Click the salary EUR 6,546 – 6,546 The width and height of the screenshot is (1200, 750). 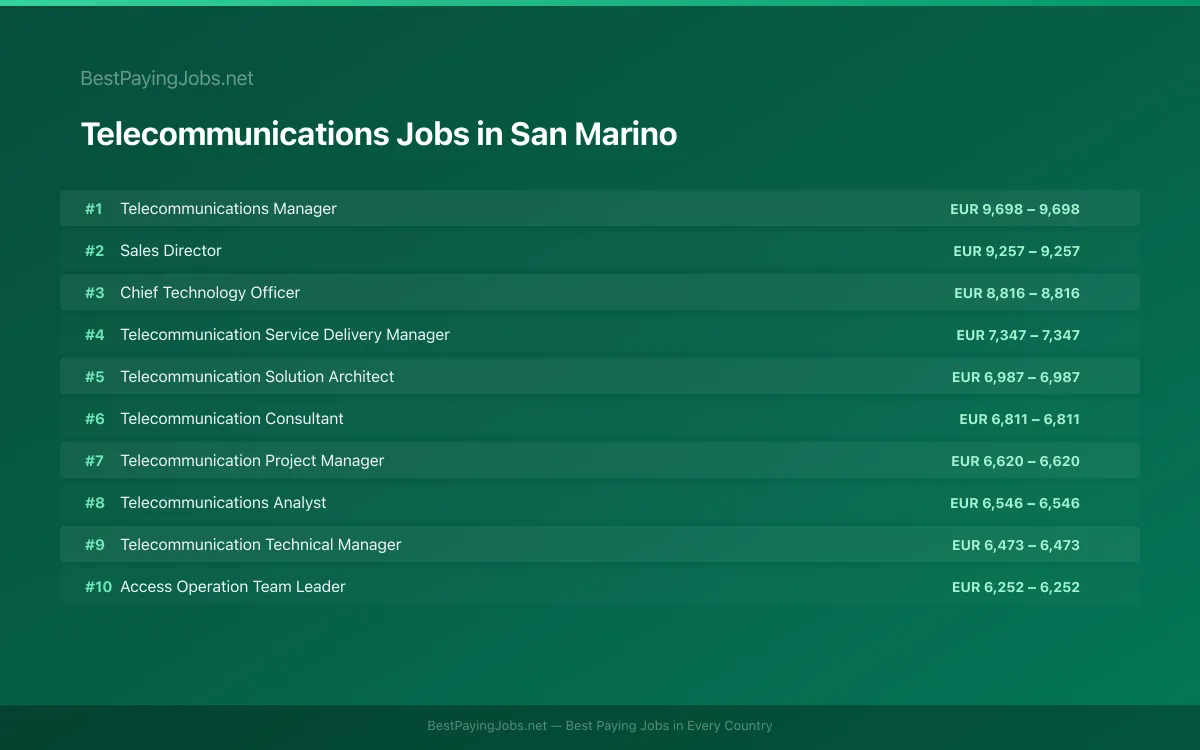1015,503
